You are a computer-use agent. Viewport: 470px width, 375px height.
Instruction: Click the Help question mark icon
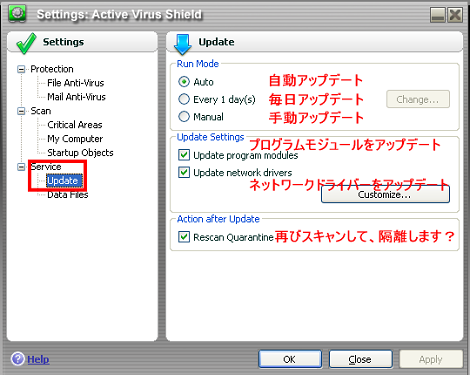[17, 359]
